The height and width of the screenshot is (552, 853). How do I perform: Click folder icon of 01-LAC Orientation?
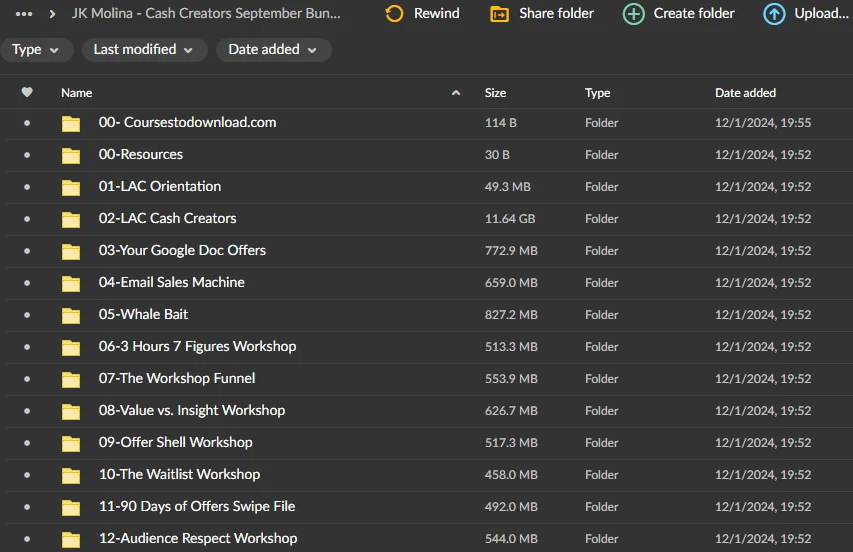(71, 188)
